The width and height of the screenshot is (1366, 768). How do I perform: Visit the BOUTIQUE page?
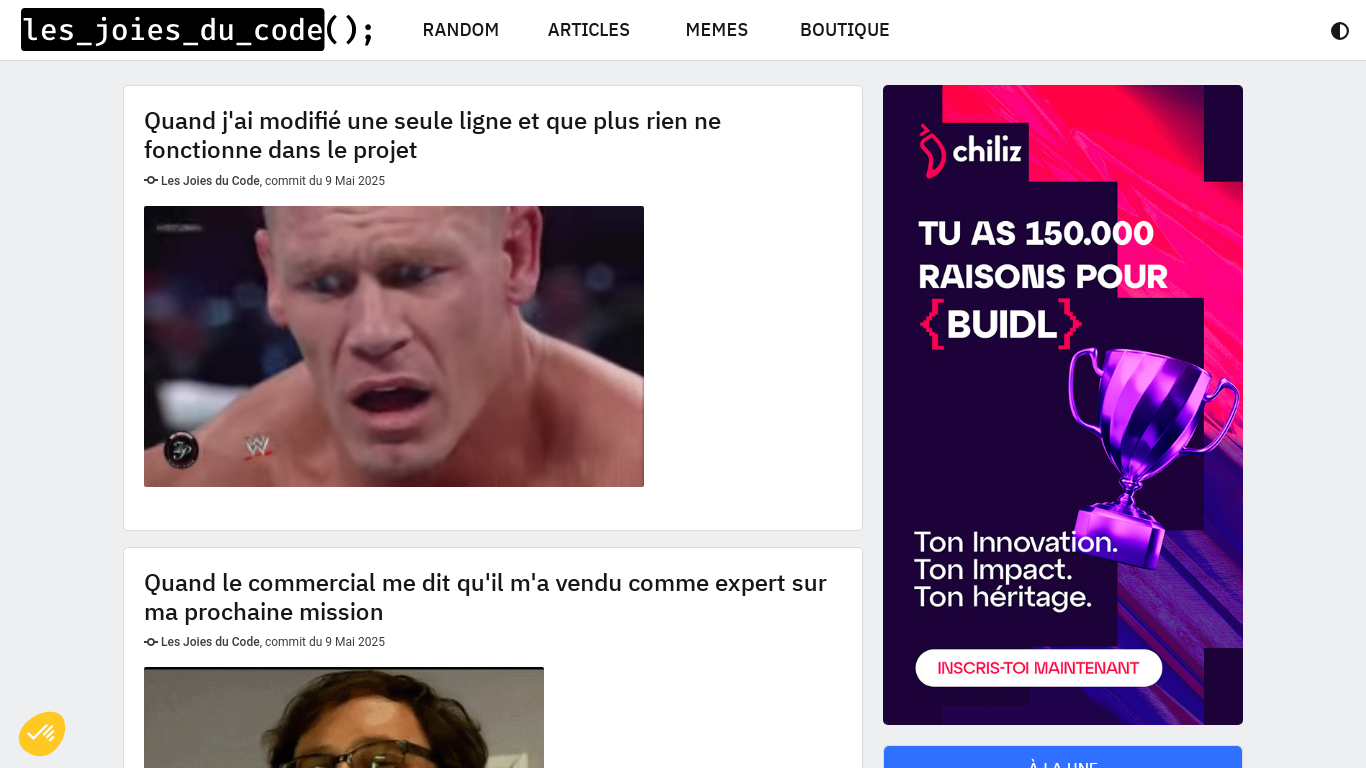point(845,30)
